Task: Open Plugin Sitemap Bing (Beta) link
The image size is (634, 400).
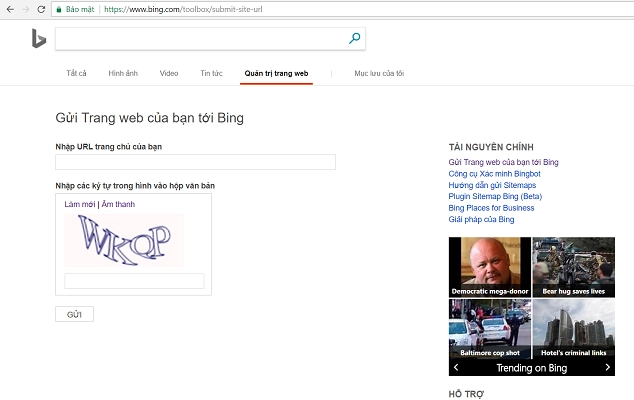Action: [x=495, y=197]
